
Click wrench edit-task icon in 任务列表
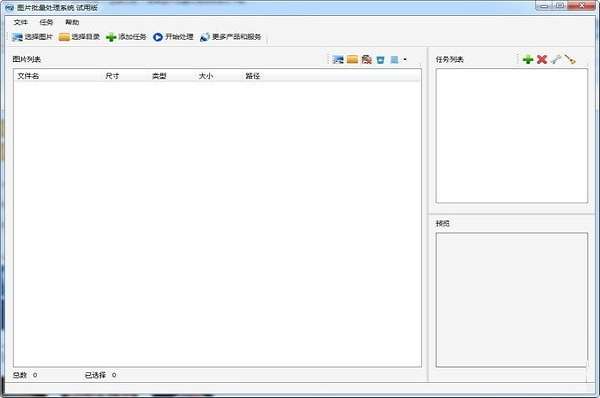pyautogui.click(x=556, y=59)
